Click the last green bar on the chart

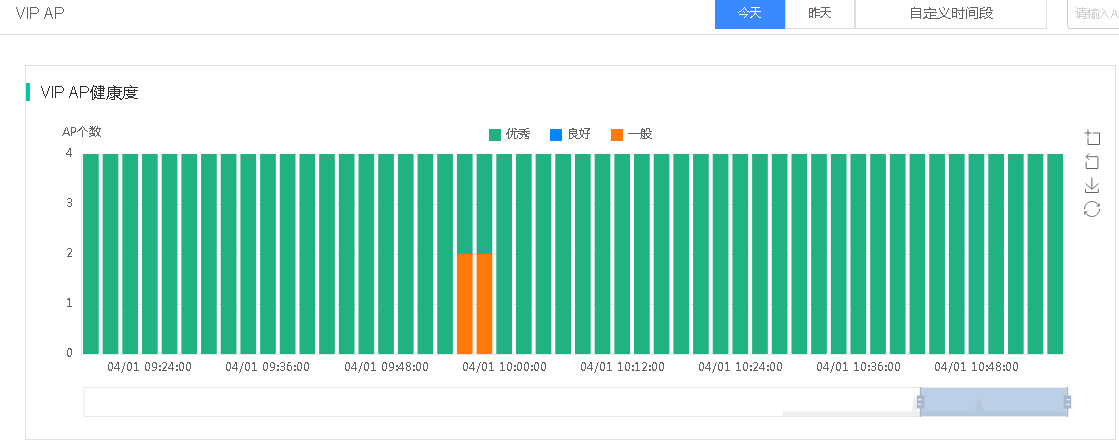(x=1054, y=253)
